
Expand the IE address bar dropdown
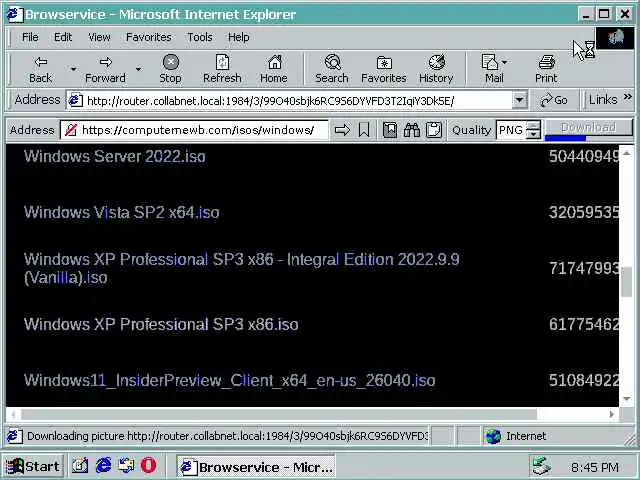[x=519, y=100]
